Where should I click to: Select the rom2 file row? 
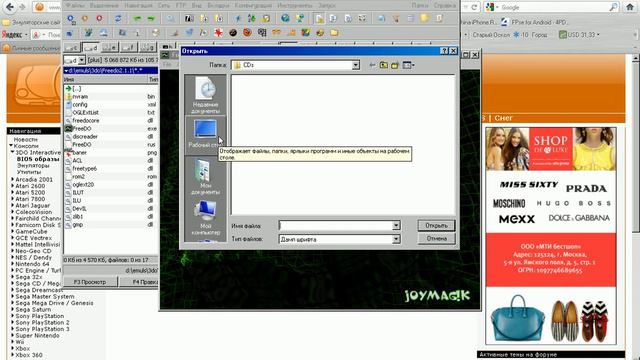(x=110, y=177)
